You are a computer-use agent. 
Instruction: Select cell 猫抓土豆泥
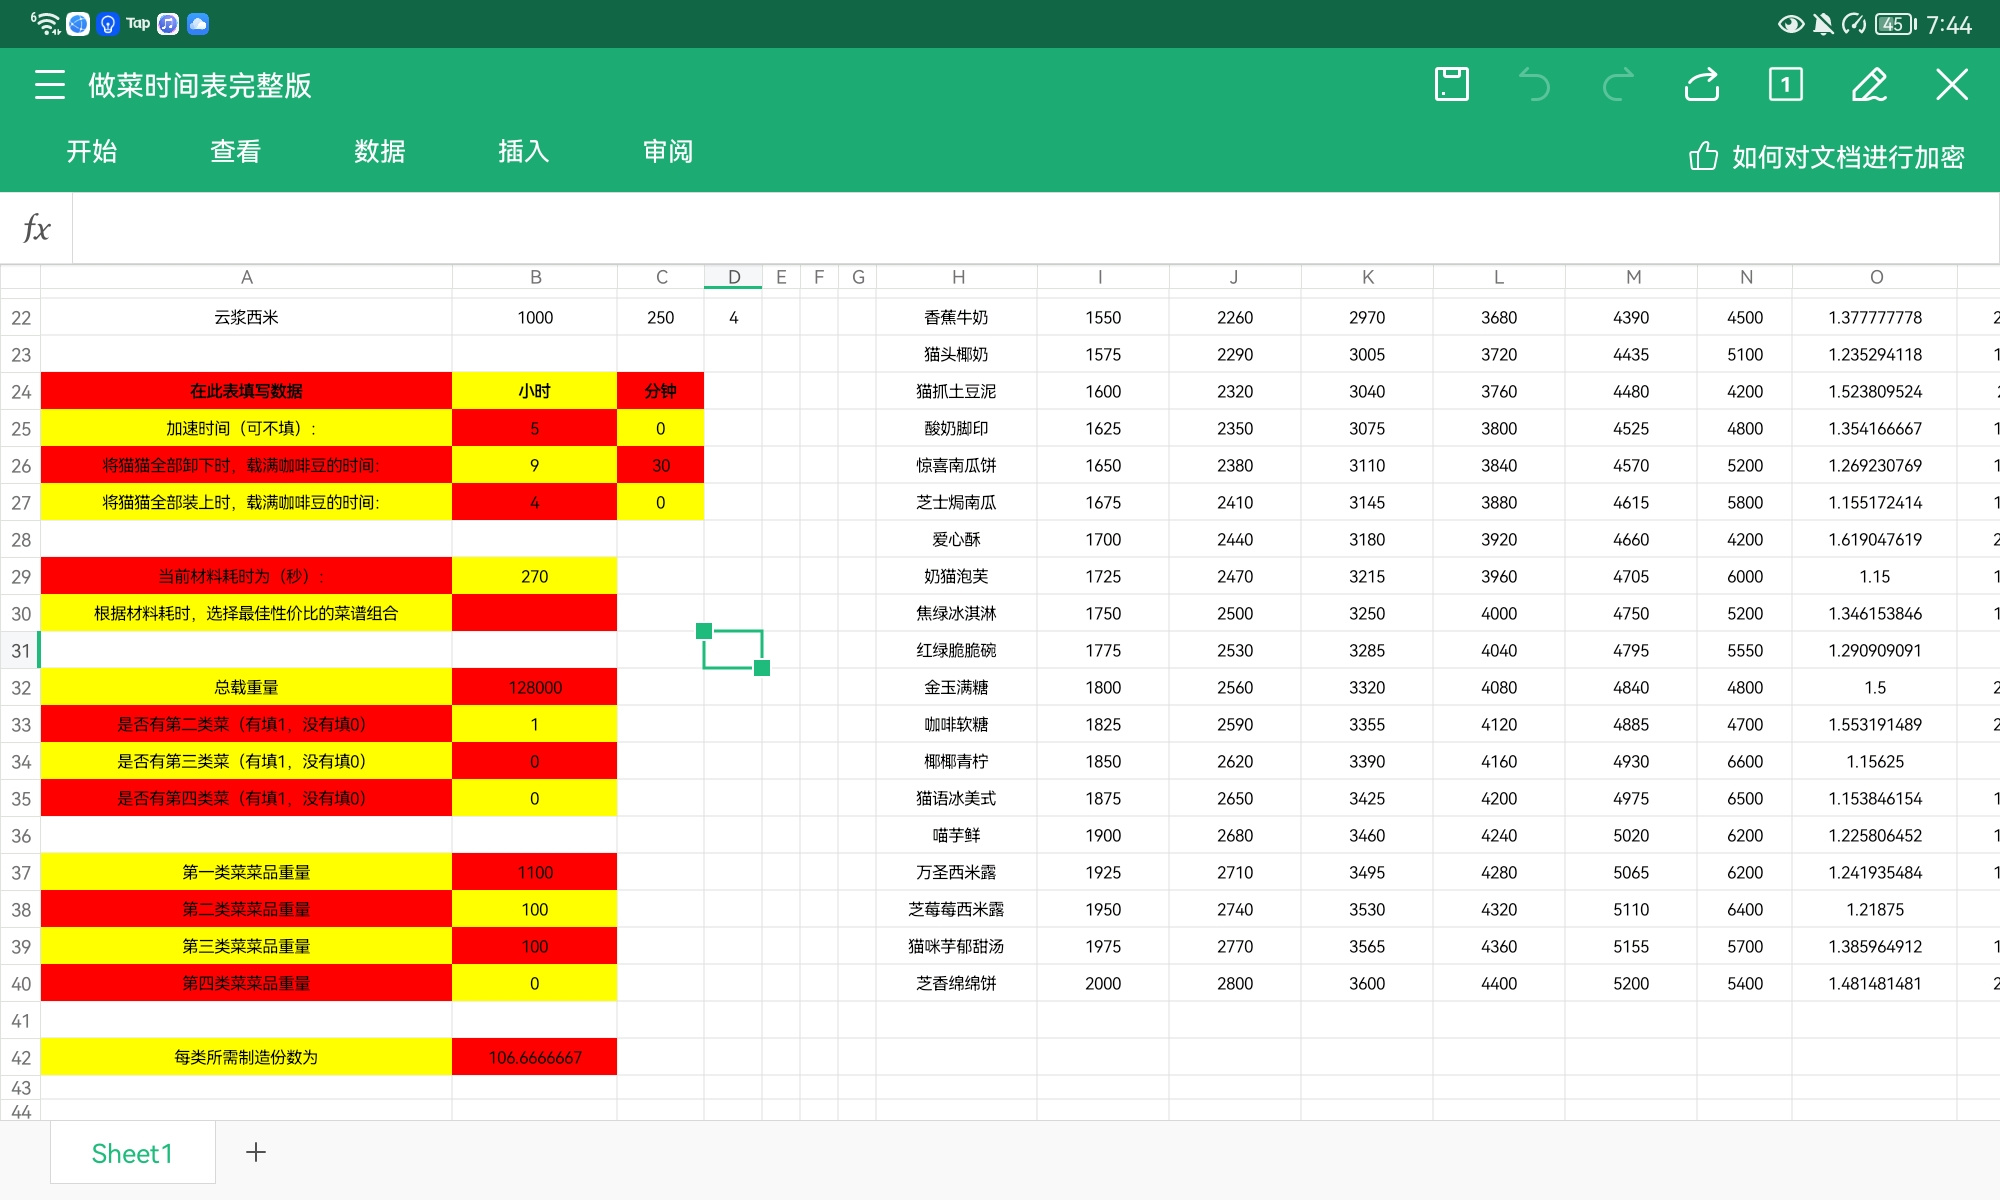957,391
